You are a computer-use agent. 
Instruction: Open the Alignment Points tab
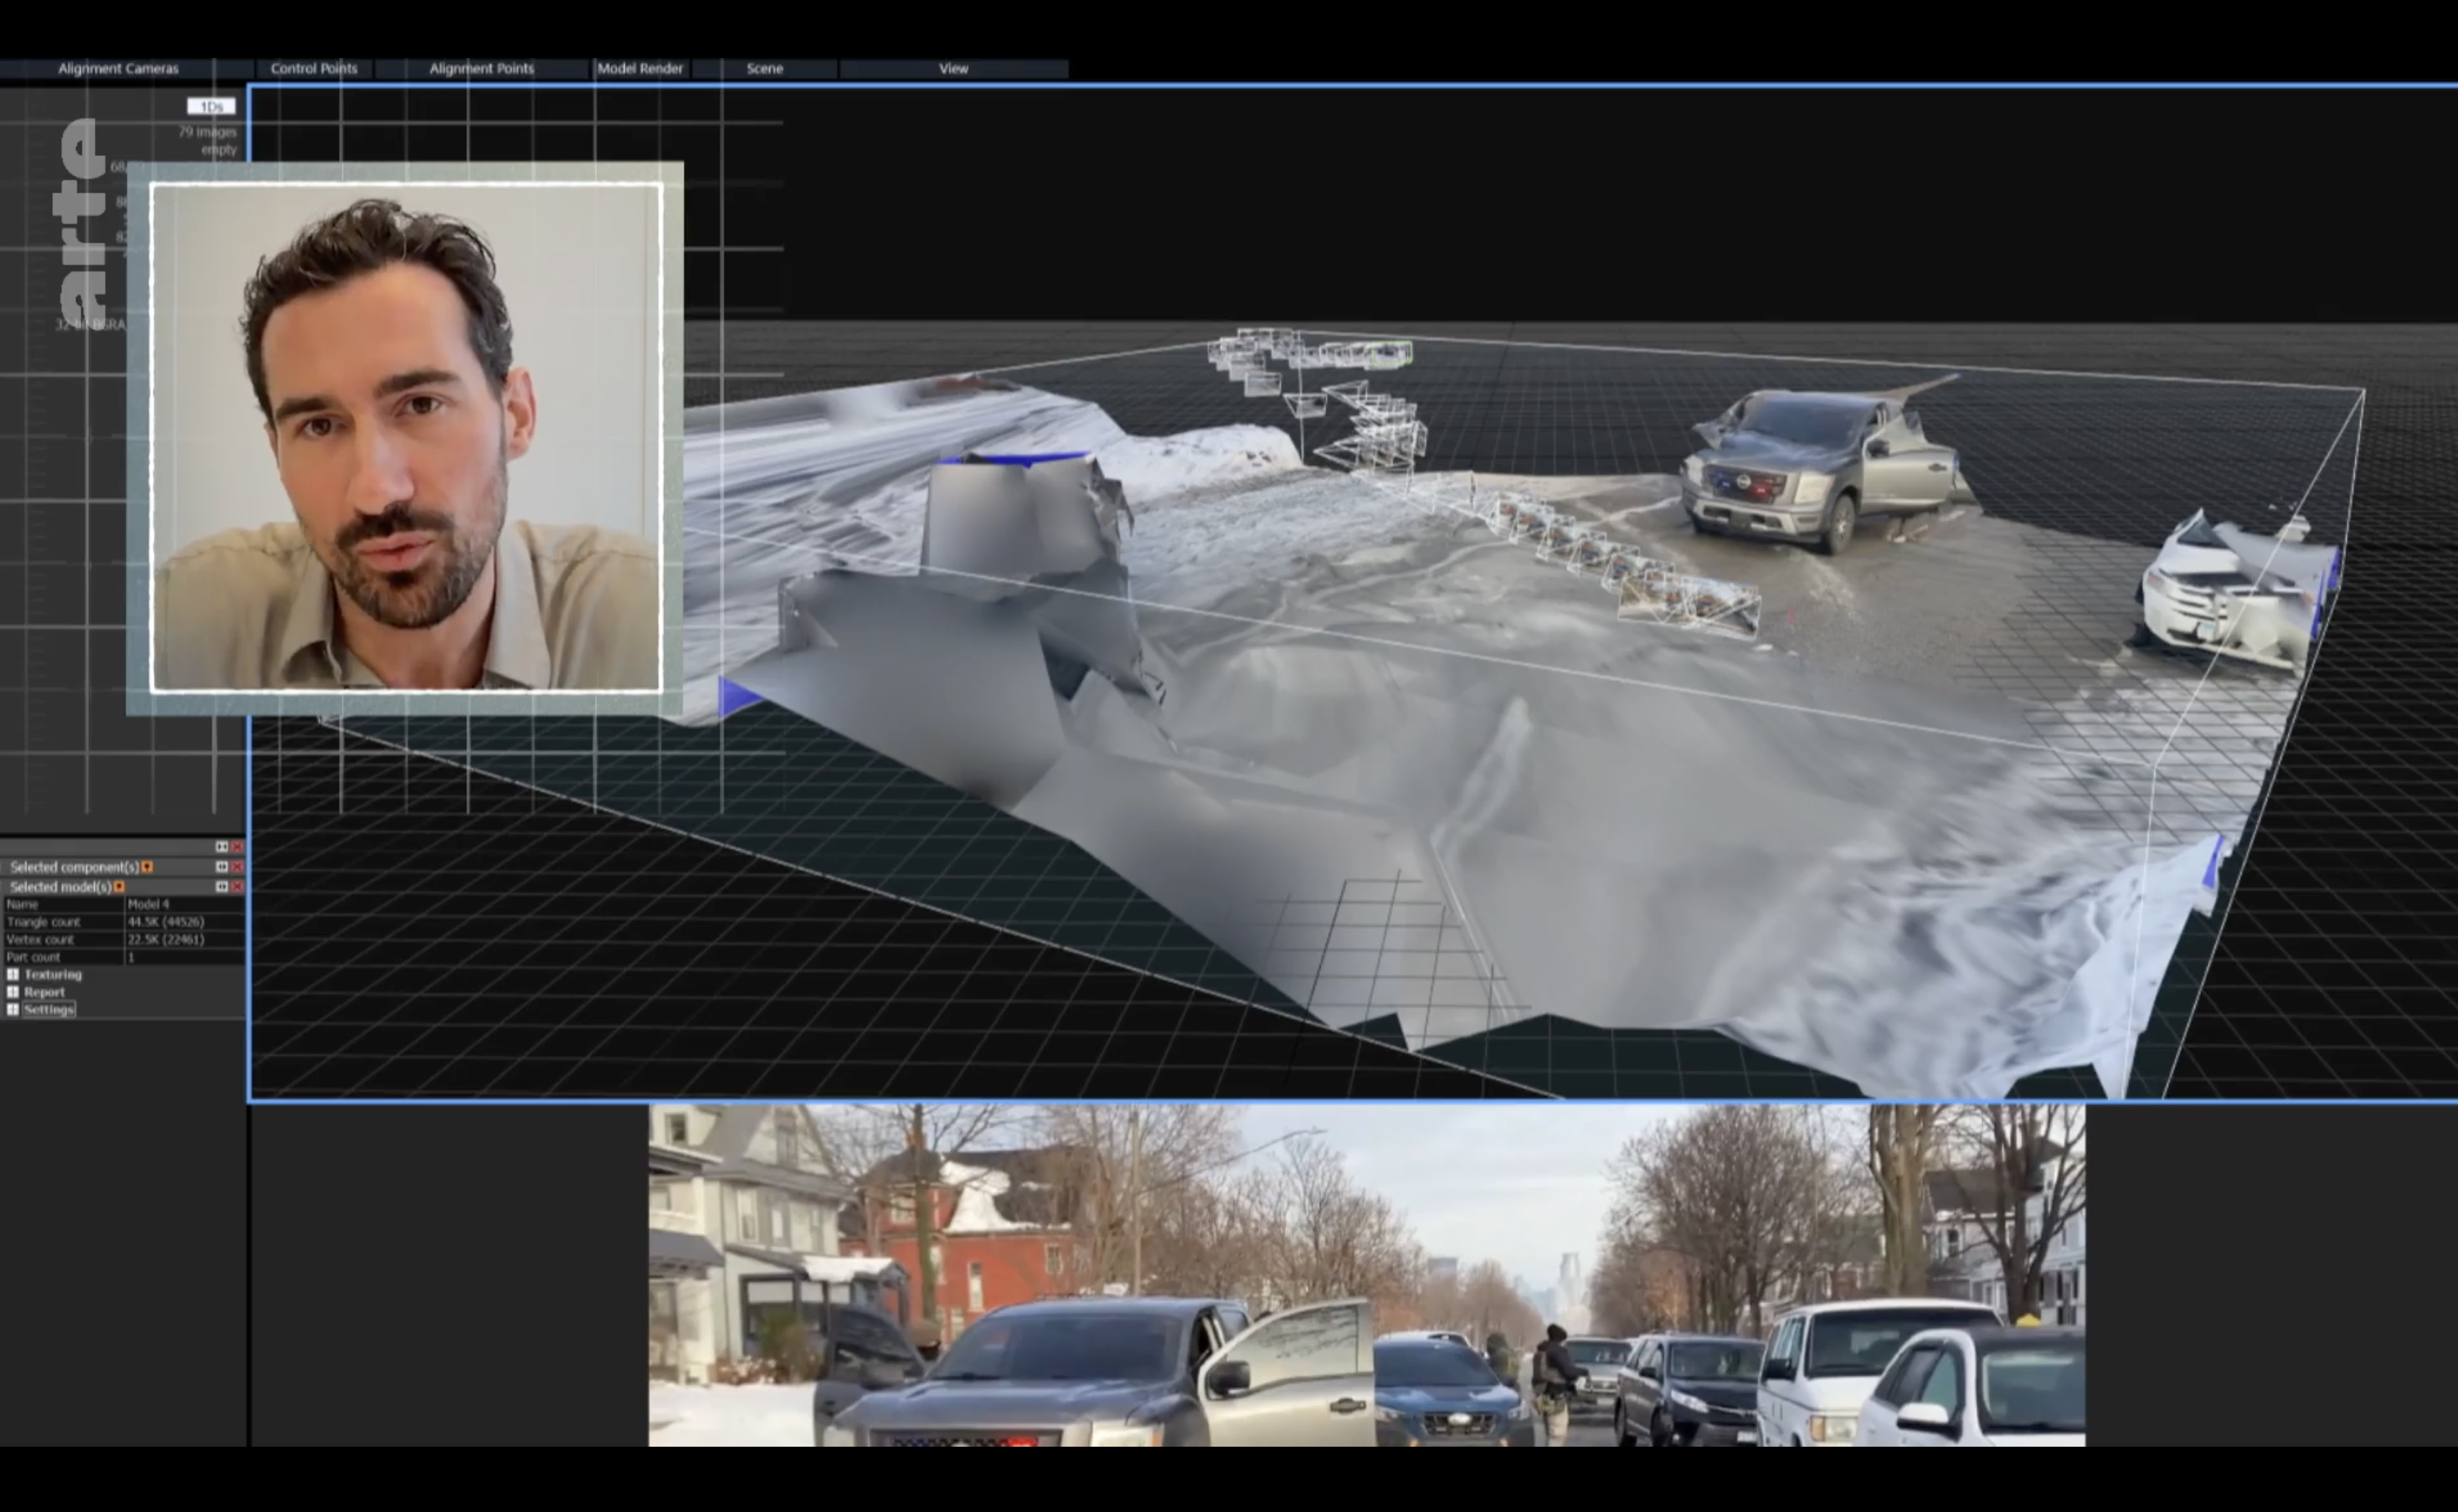click(482, 69)
